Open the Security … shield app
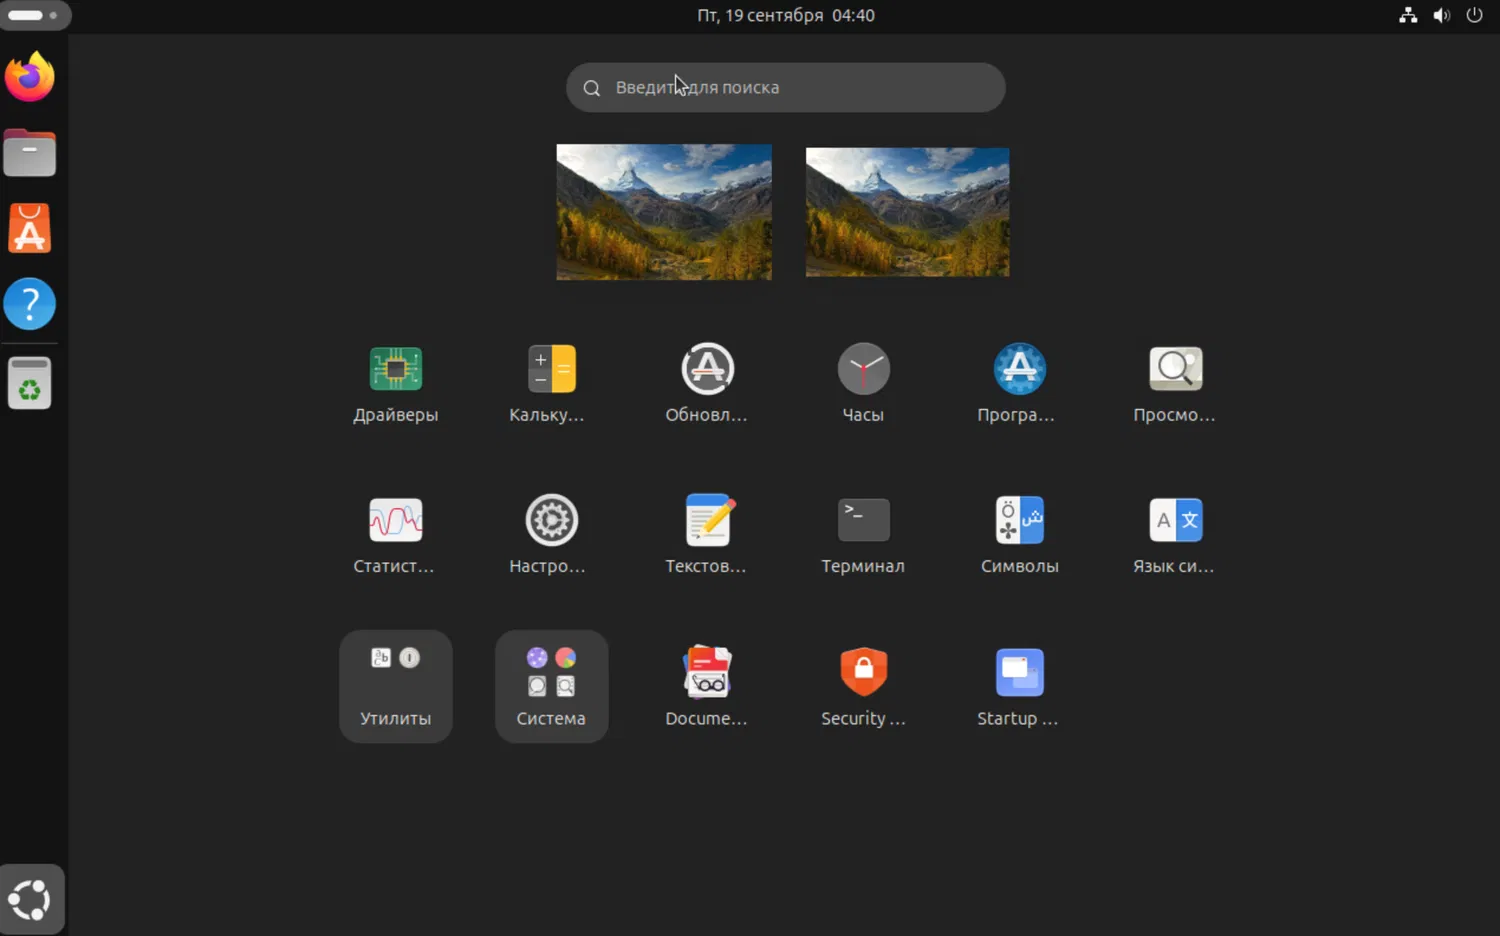 point(864,687)
